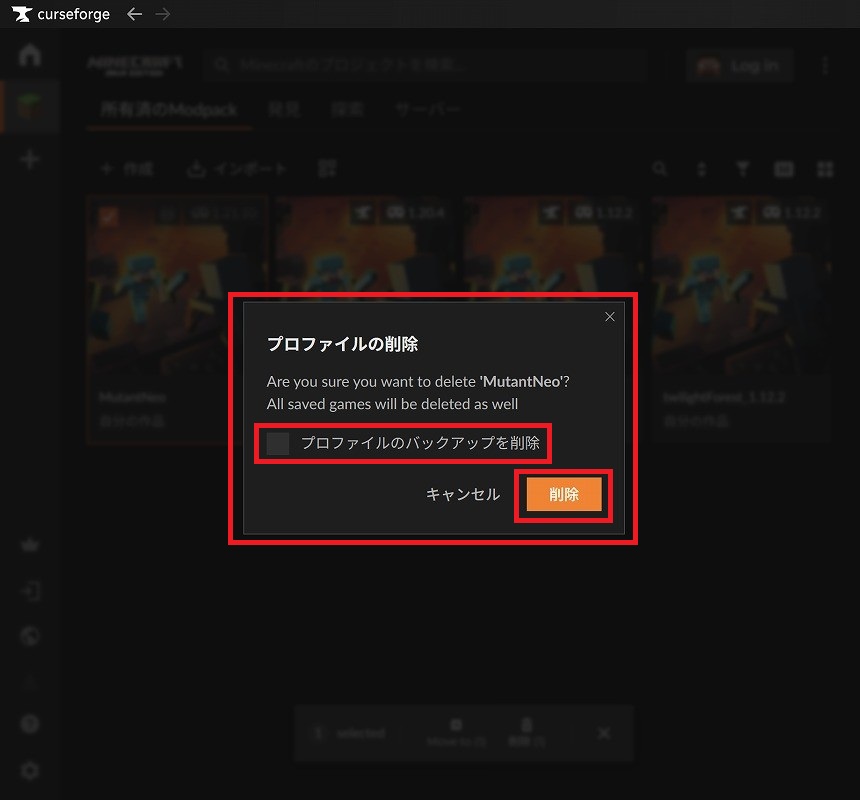The image size is (860, 800).
Task: Confirm deletion with the orange 削除 button
Action: point(564,495)
